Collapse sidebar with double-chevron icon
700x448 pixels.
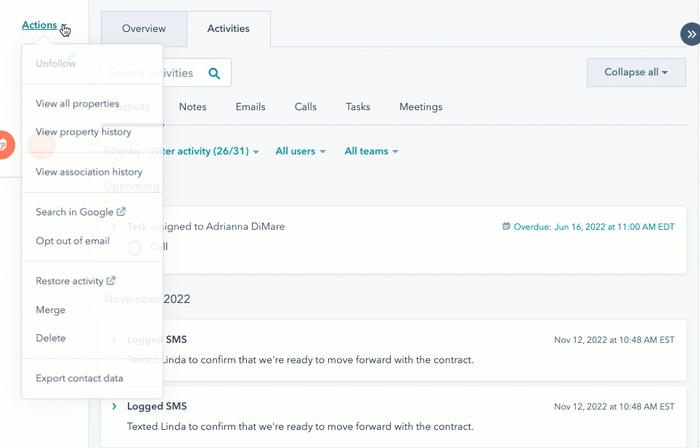[690, 34]
